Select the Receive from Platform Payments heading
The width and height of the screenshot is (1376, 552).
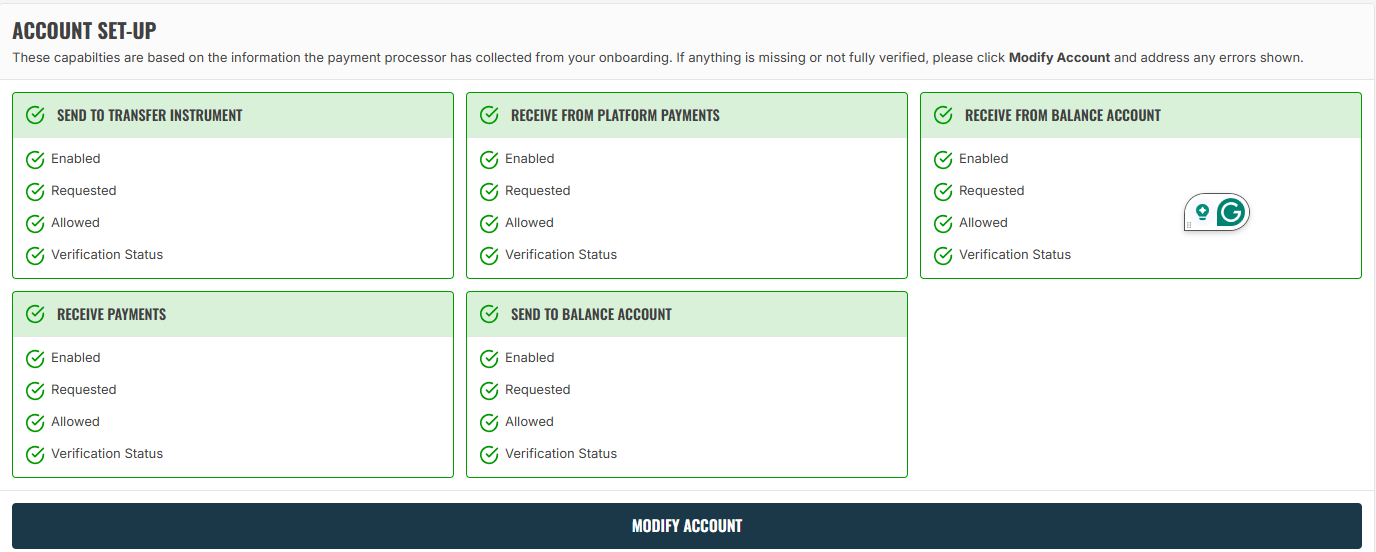(615, 115)
